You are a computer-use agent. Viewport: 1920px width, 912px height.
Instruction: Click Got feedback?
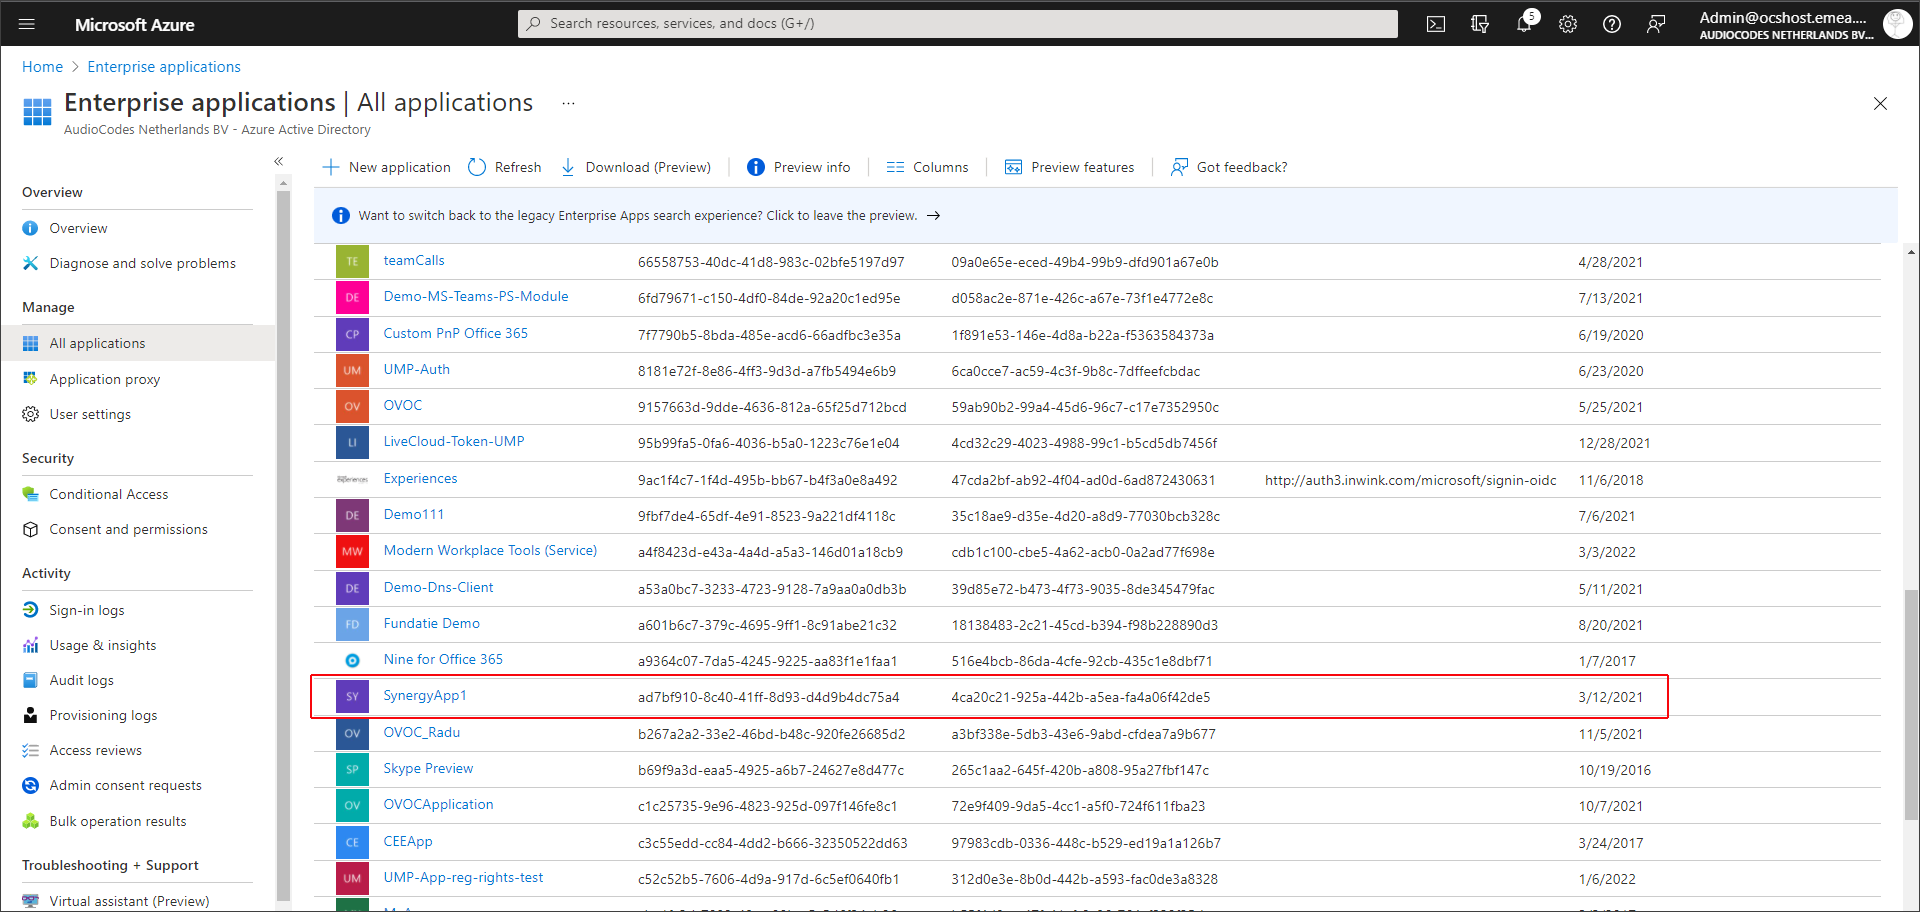pos(1229,167)
